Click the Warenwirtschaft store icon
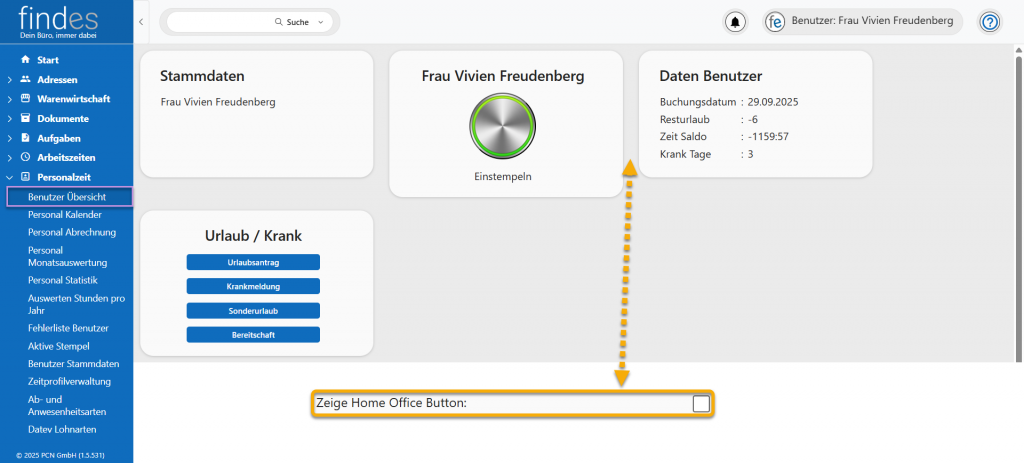 point(26,99)
